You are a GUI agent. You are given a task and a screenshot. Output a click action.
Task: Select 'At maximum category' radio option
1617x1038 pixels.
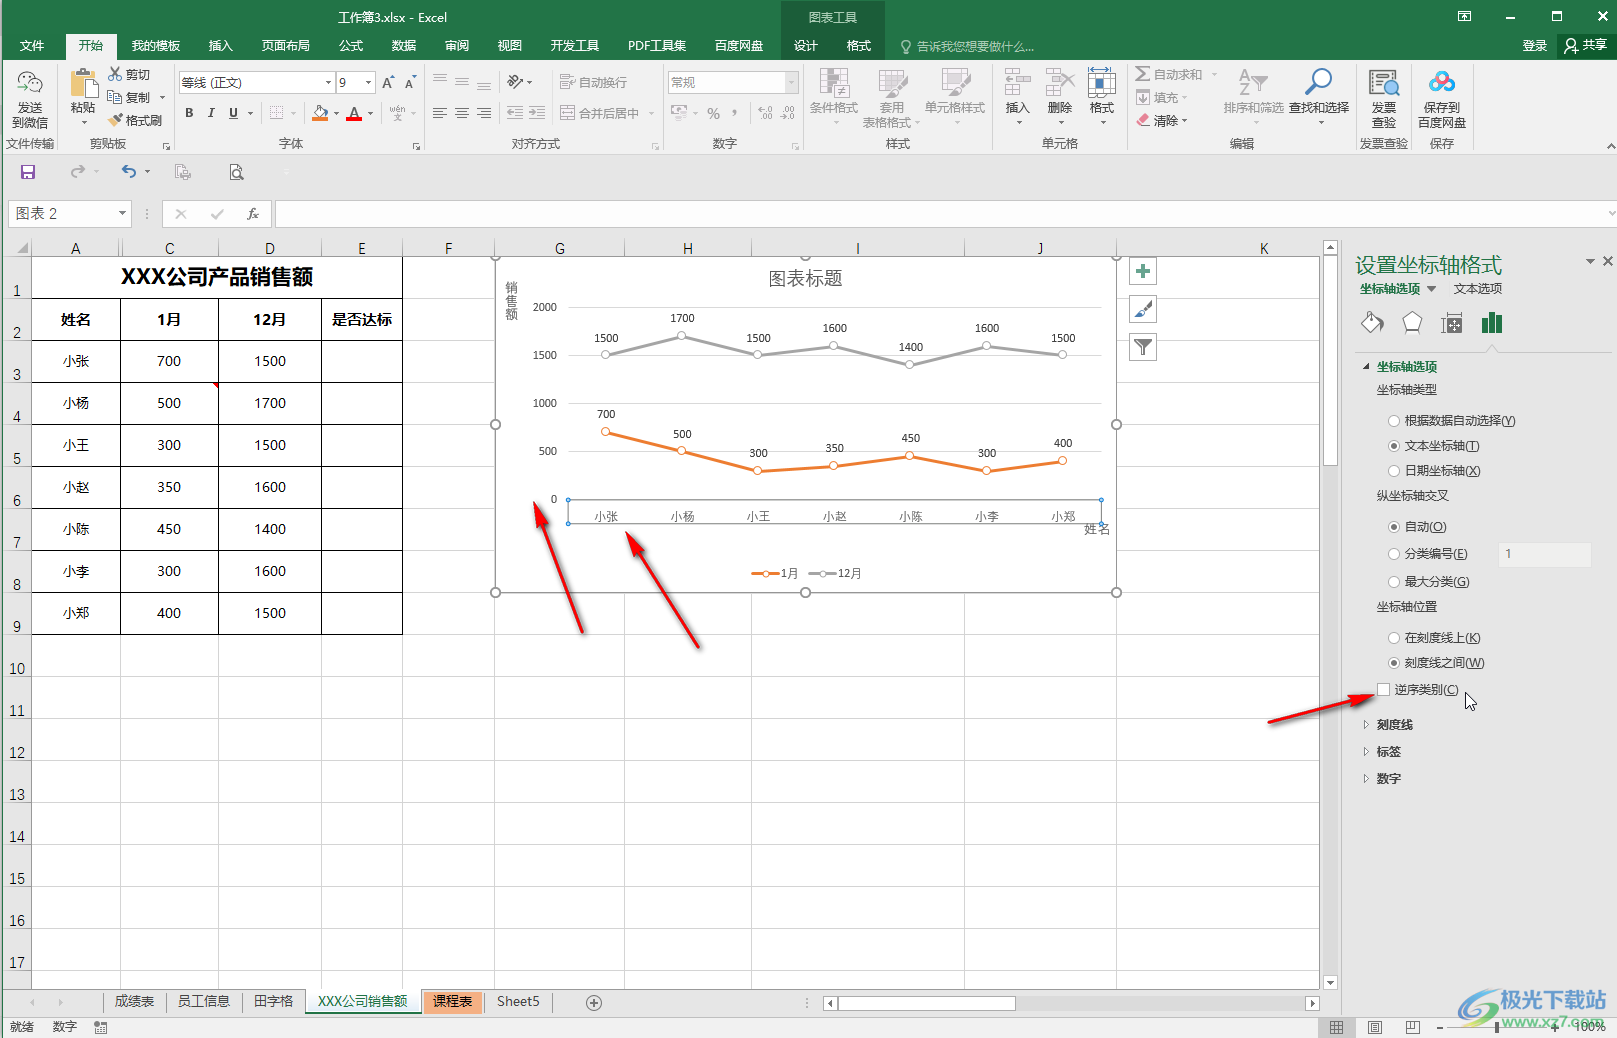(1394, 582)
